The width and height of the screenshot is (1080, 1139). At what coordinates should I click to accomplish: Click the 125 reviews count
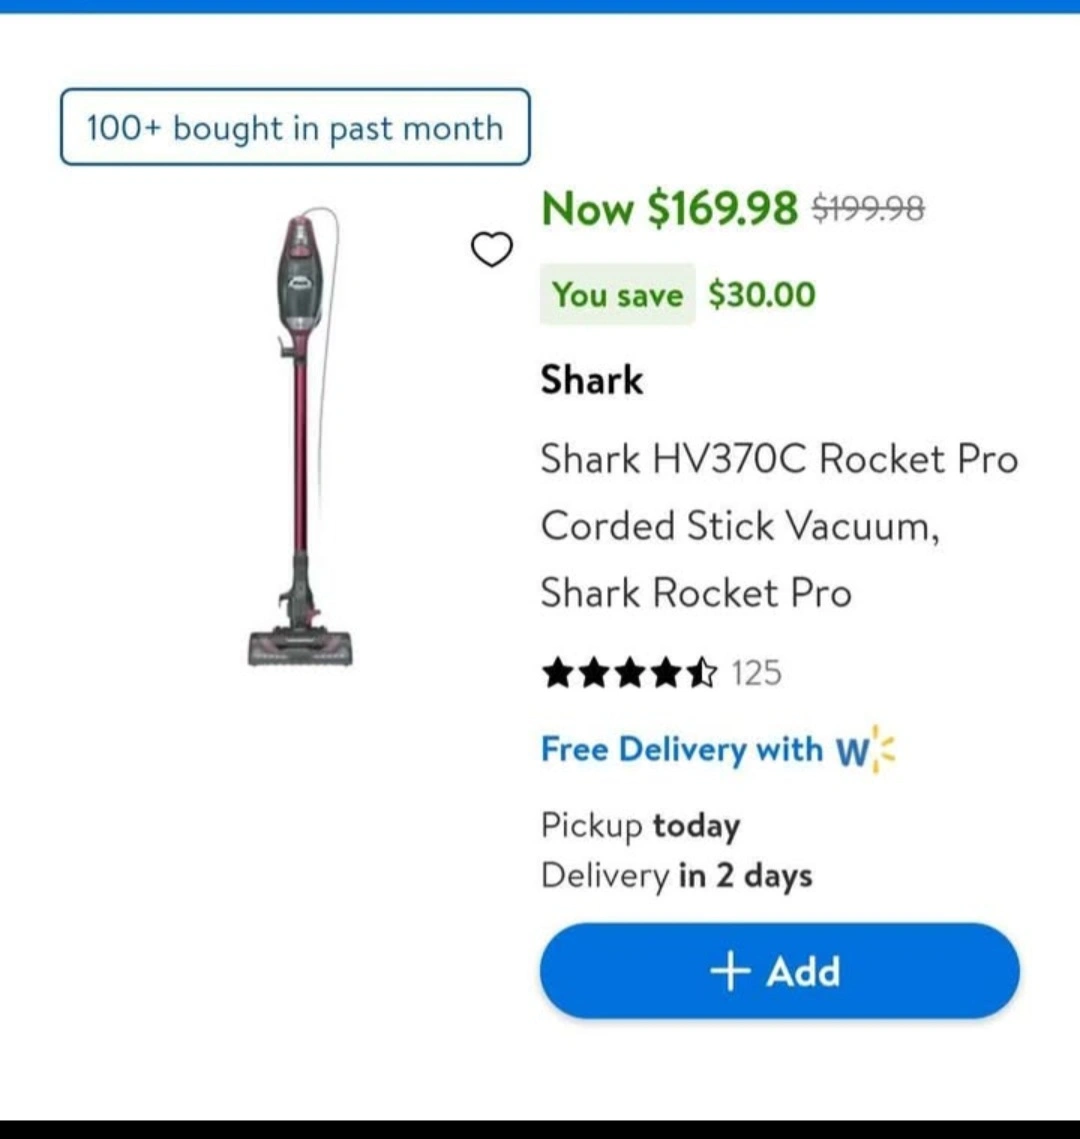click(x=756, y=673)
